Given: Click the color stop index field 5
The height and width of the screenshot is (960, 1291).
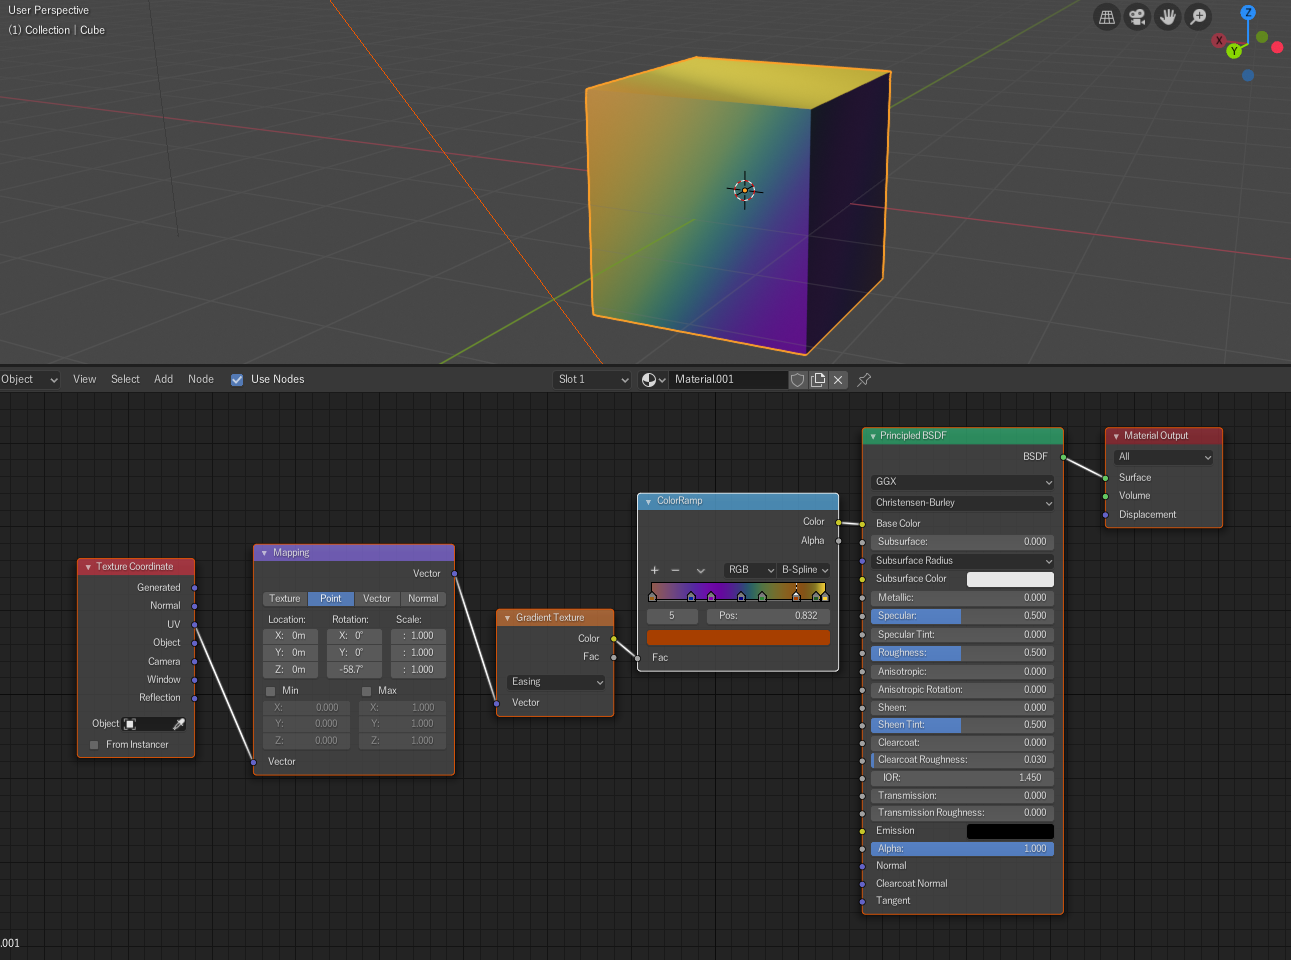Looking at the screenshot, I should (672, 616).
